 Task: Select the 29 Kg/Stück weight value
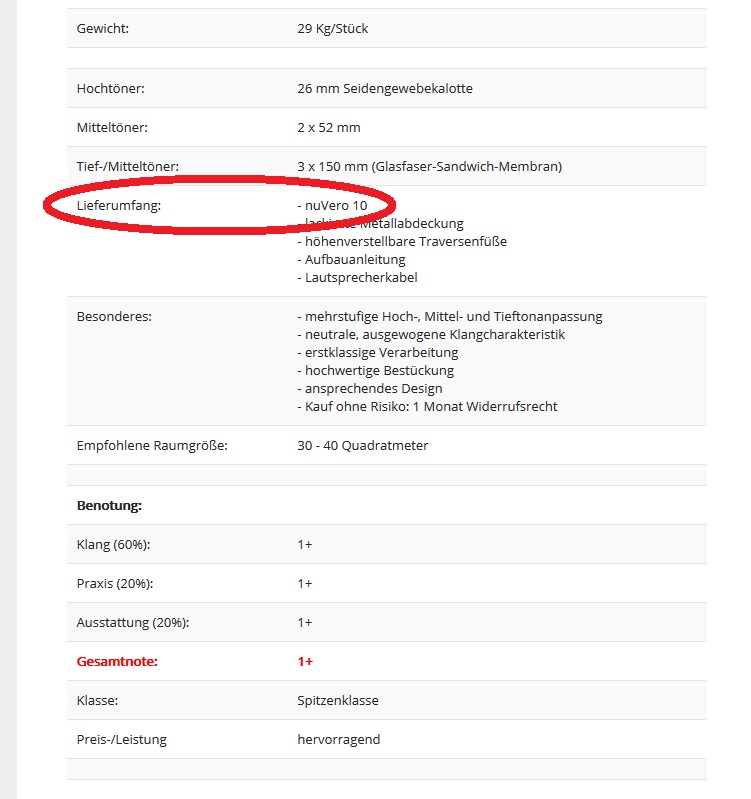[x=332, y=28]
